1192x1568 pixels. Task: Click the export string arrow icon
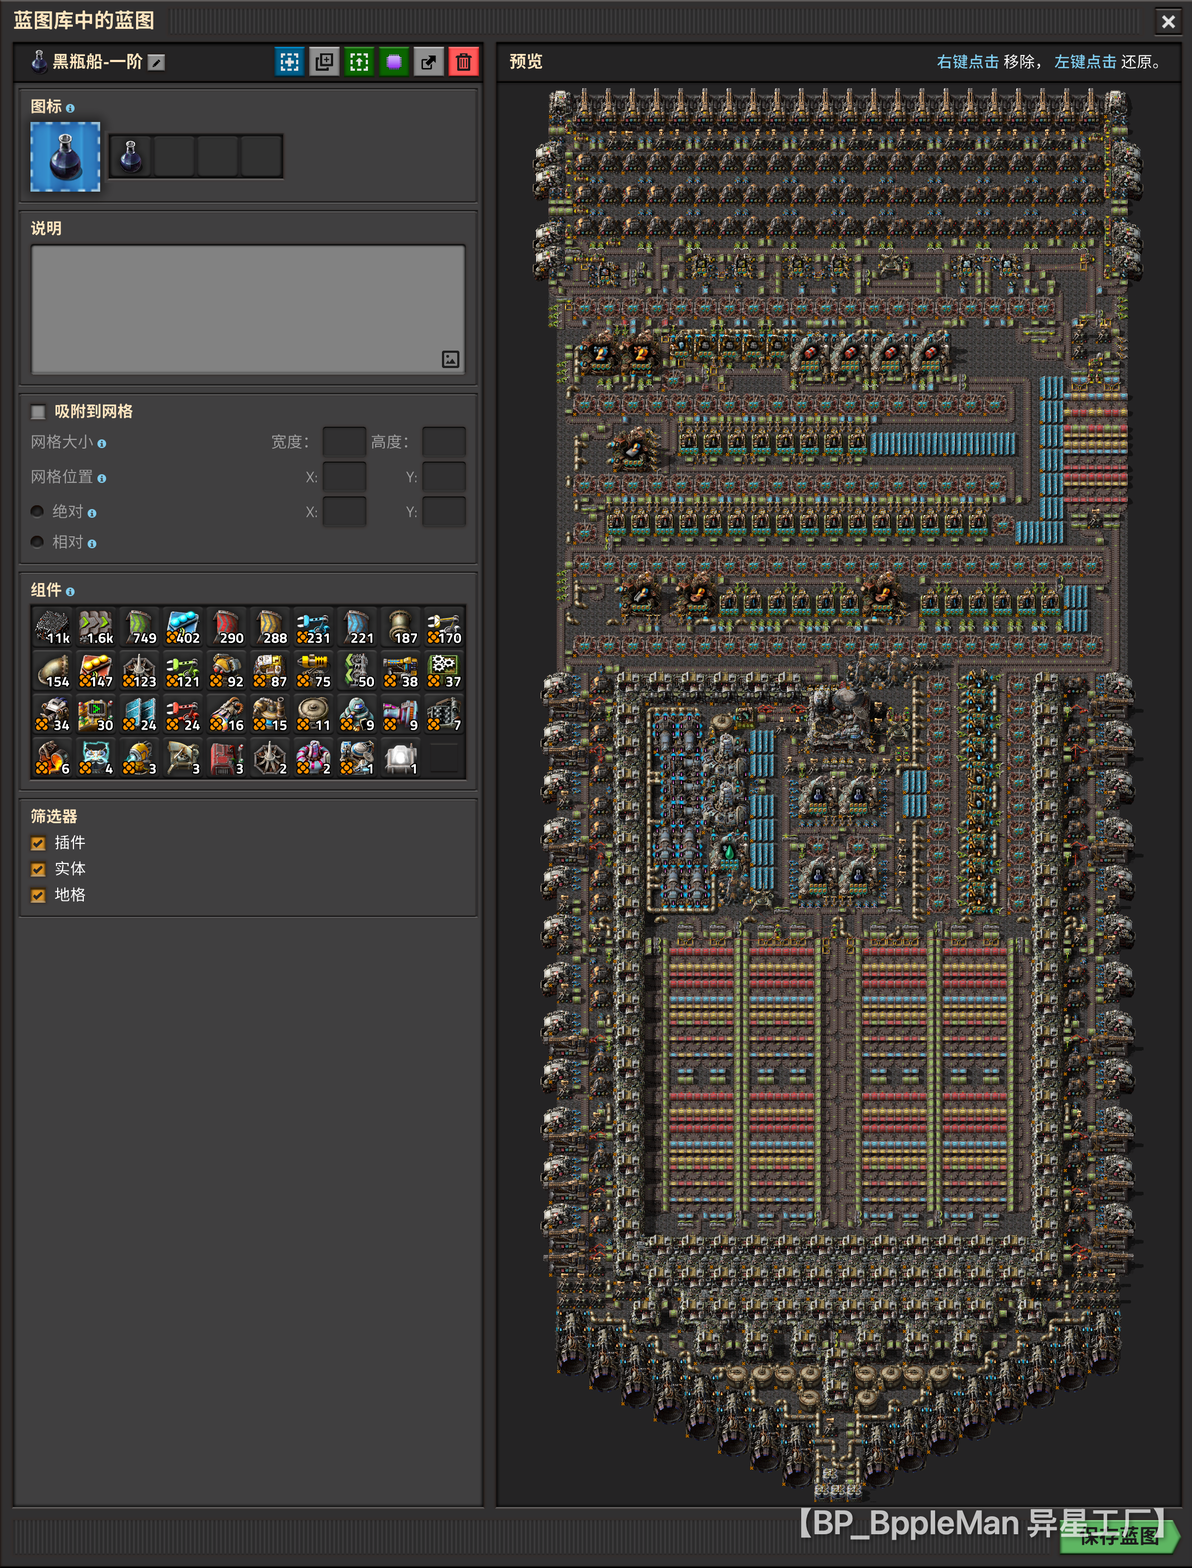click(429, 62)
